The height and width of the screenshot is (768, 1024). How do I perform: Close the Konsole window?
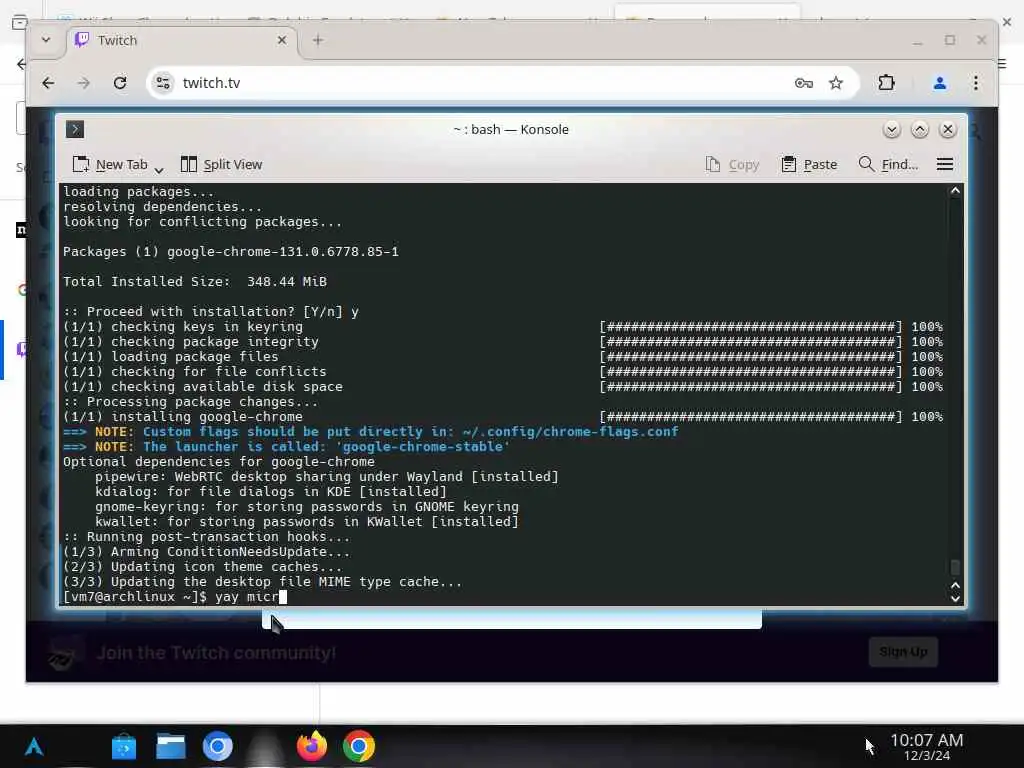(x=948, y=129)
